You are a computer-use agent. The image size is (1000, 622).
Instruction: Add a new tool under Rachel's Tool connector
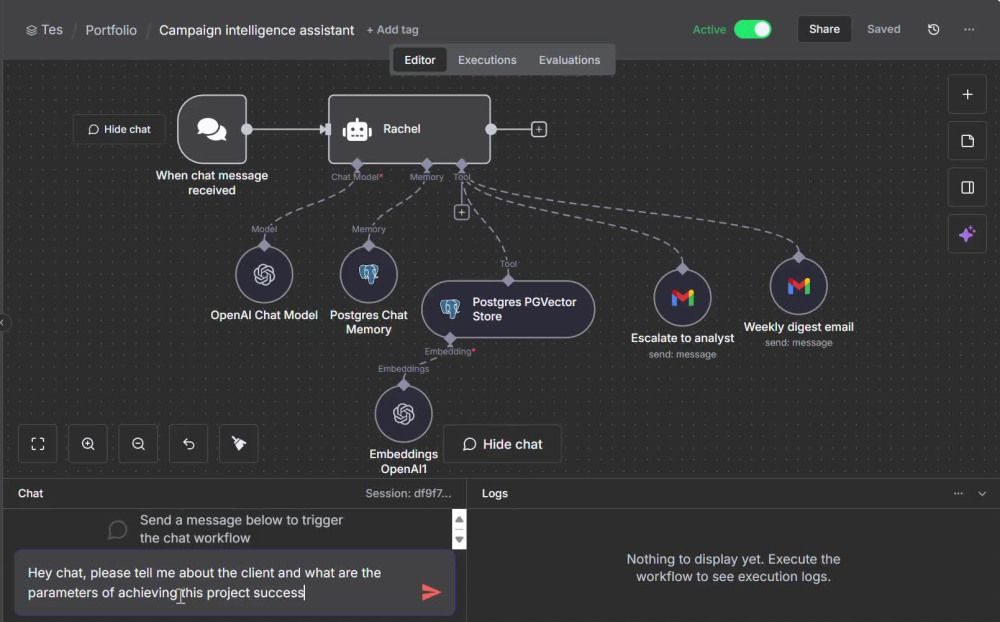coord(462,212)
